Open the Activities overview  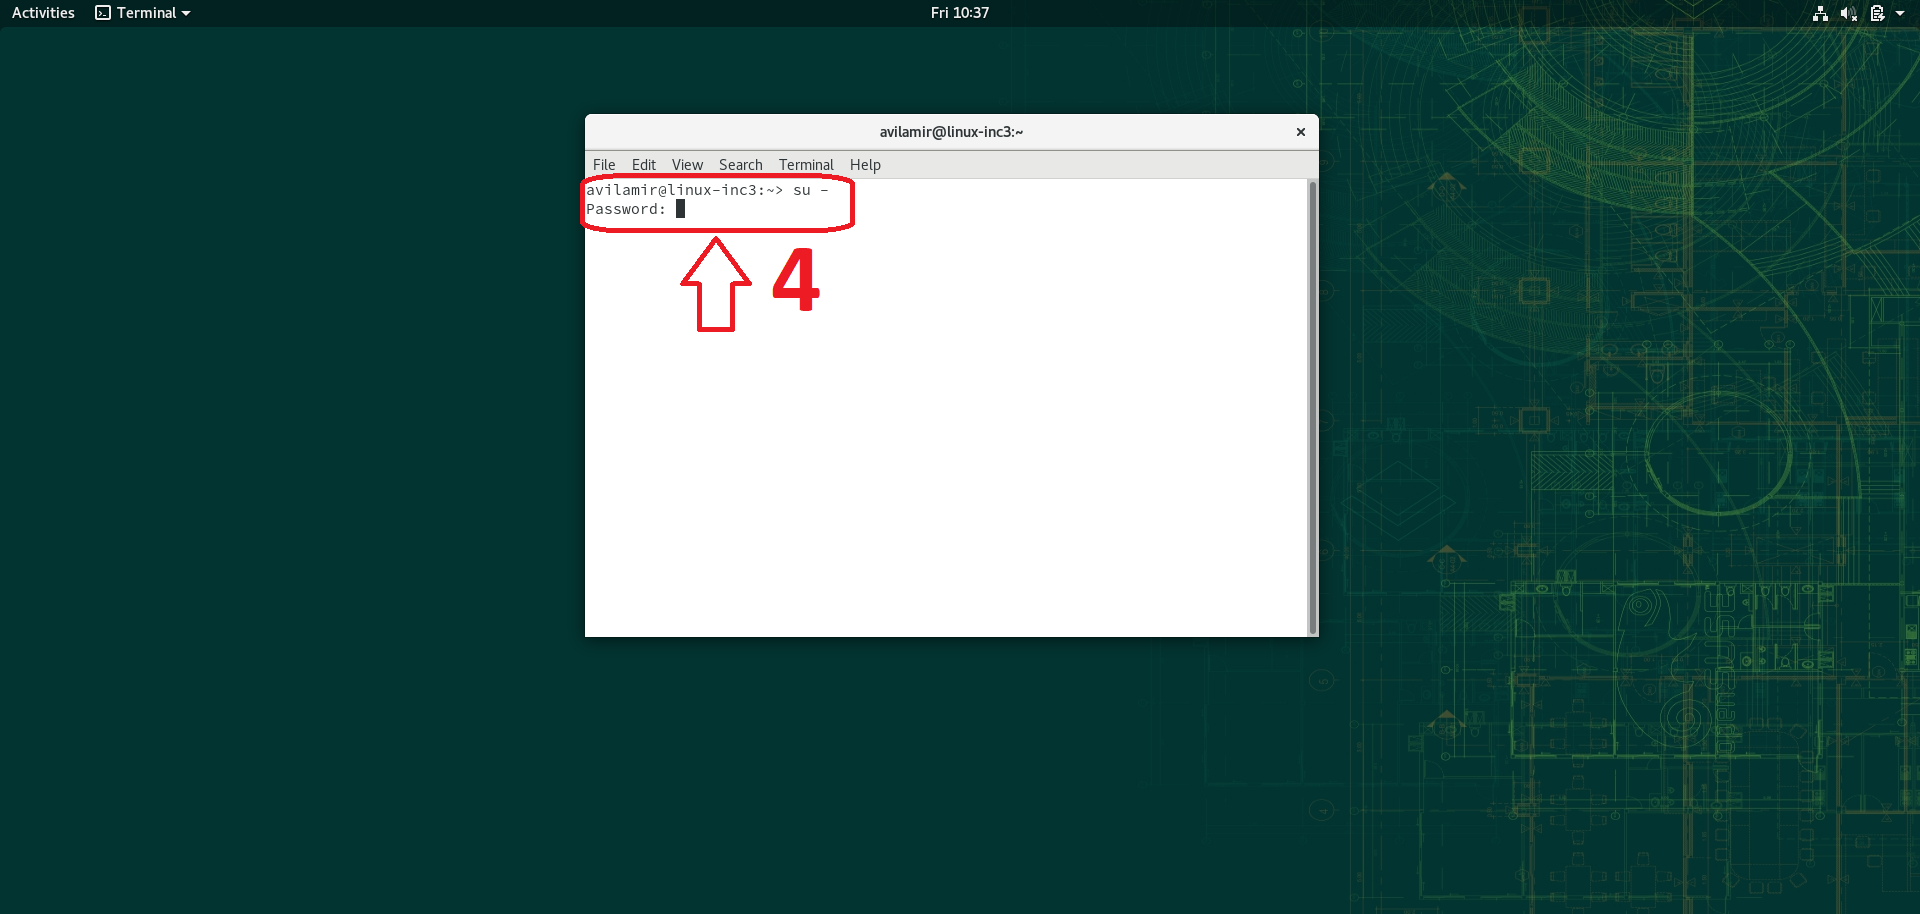click(43, 13)
